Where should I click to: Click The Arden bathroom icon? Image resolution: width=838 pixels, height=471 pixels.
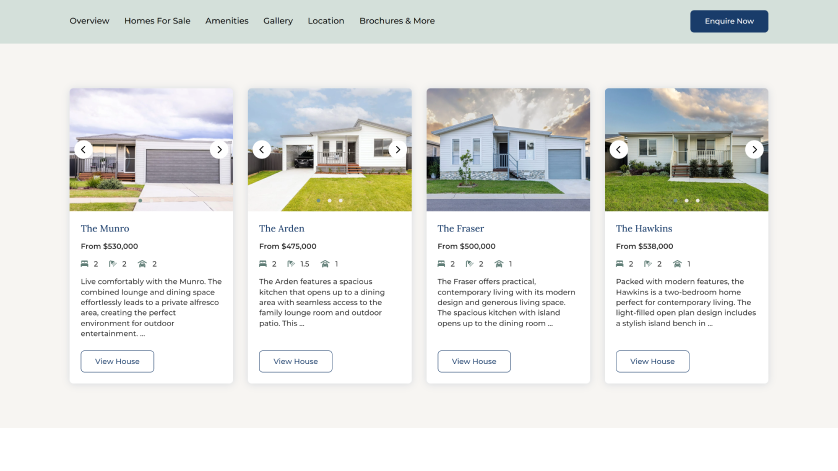(x=291, y=264)
